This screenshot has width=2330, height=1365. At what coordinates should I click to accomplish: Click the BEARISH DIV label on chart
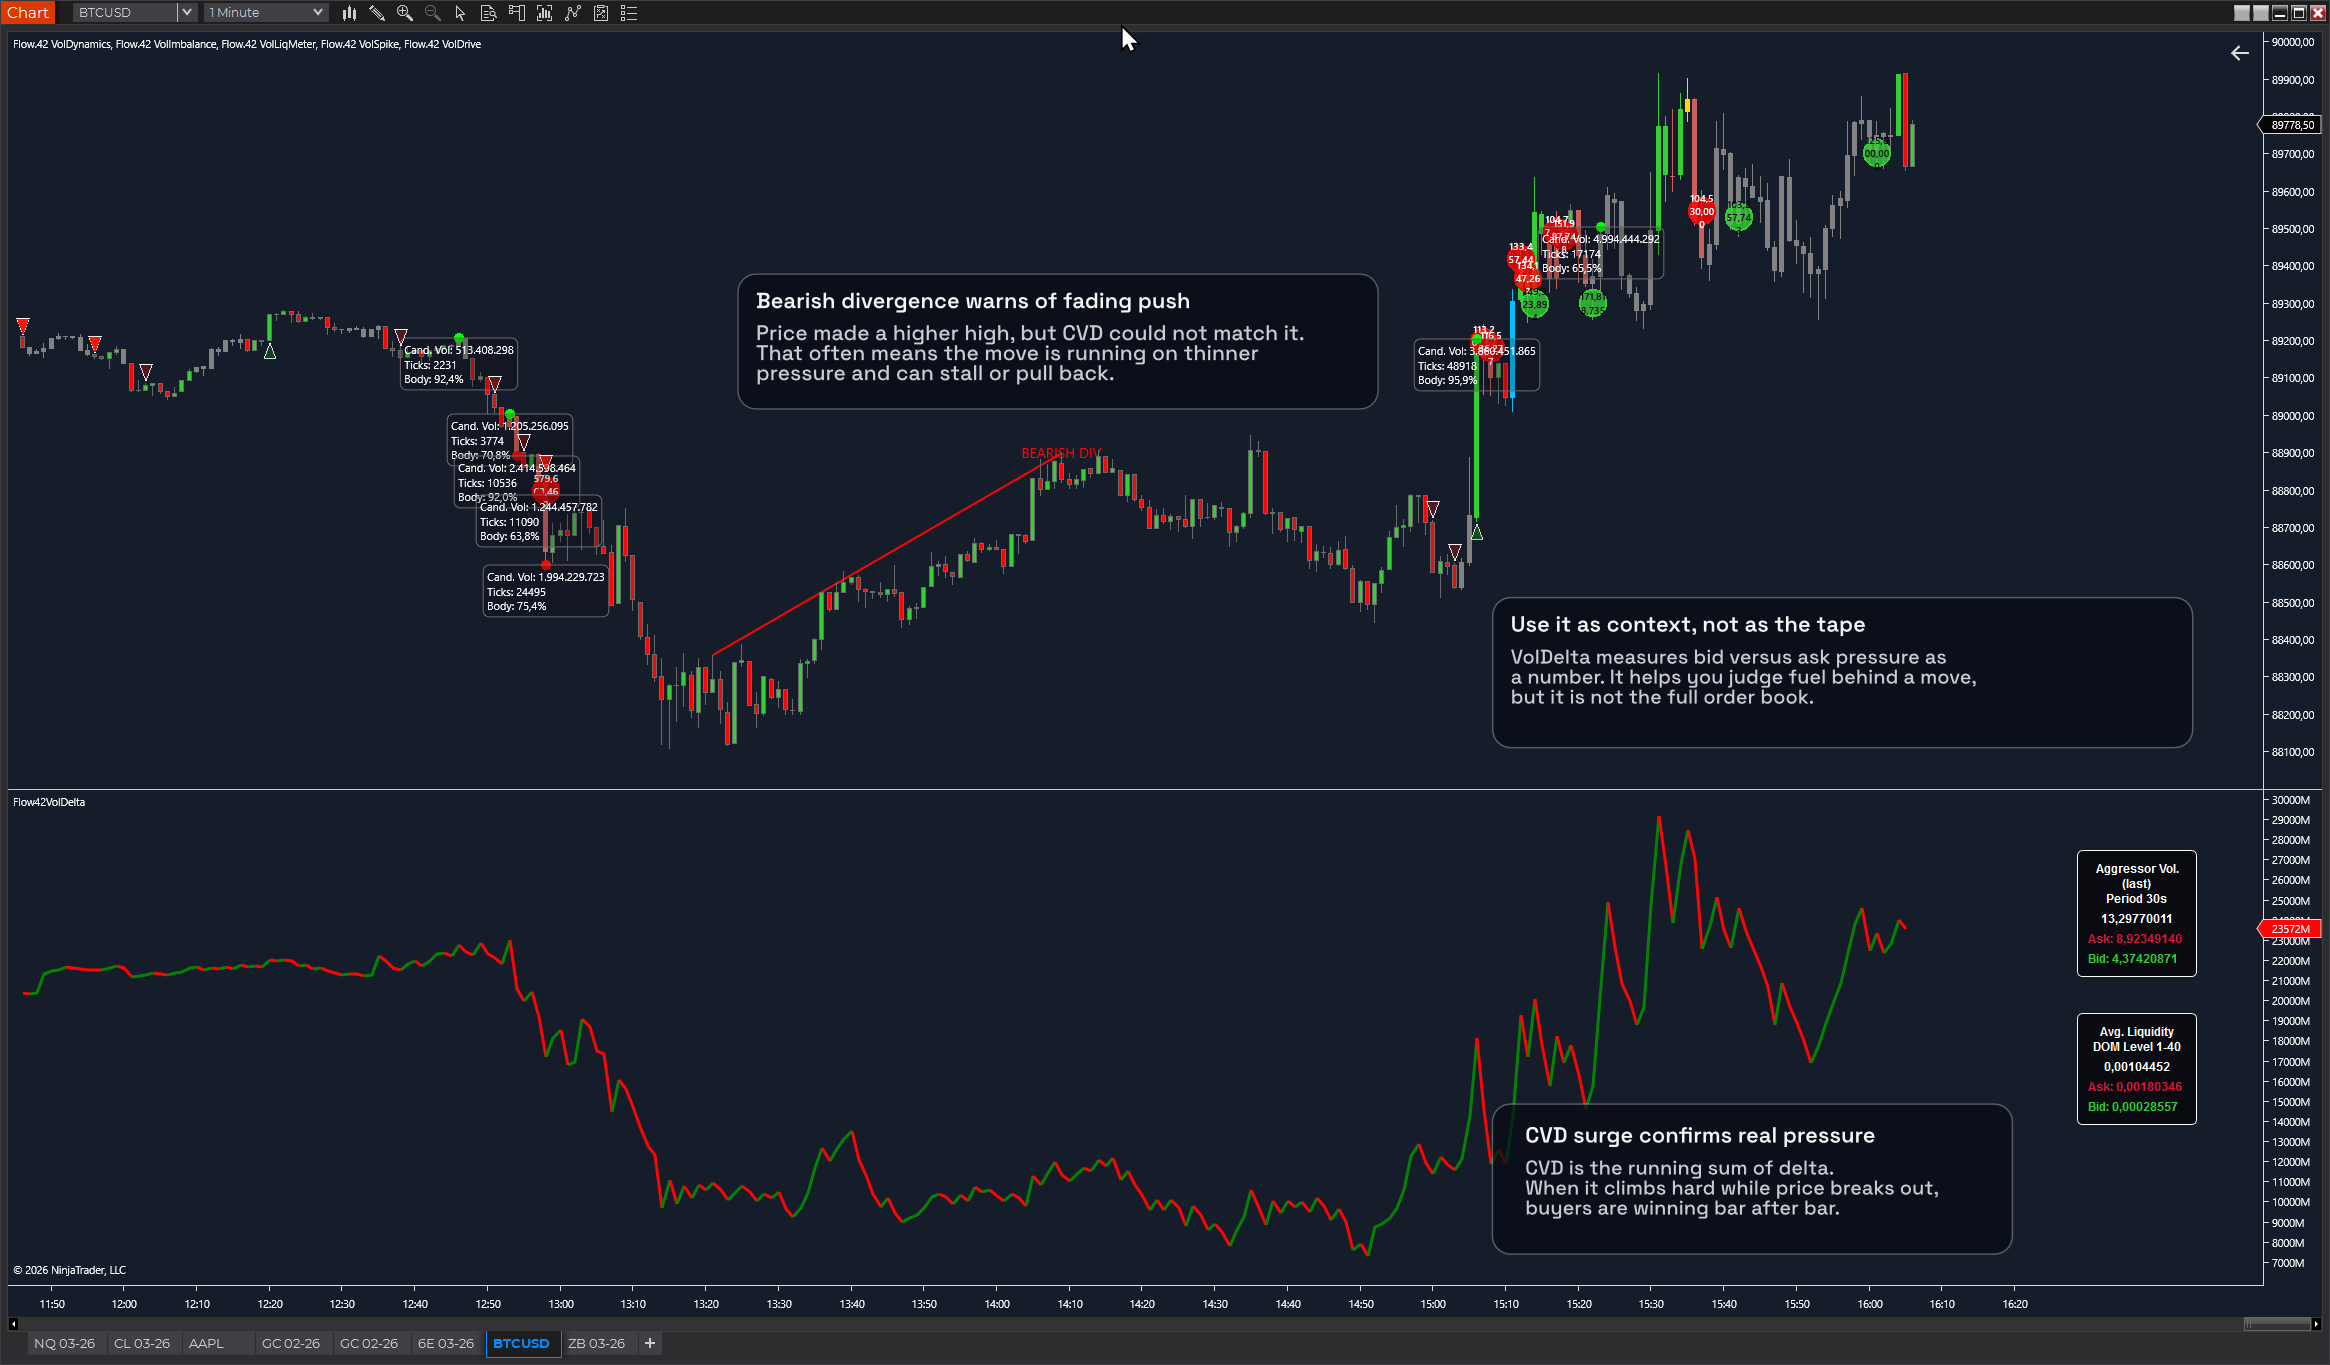(1061, 453)
